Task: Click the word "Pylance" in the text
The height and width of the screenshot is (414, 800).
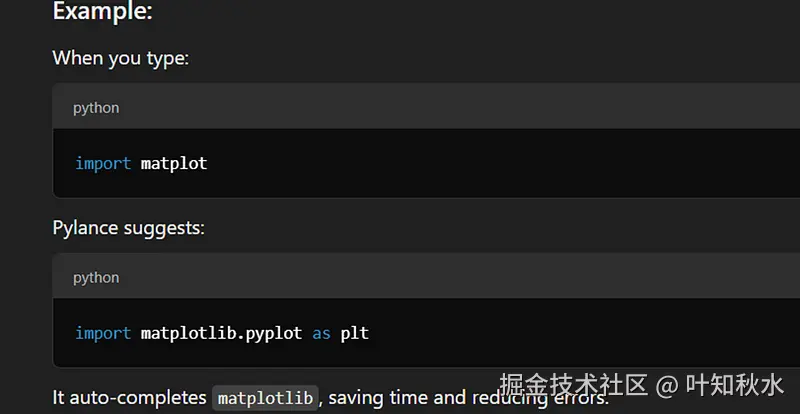Action: tap(85, 228)
